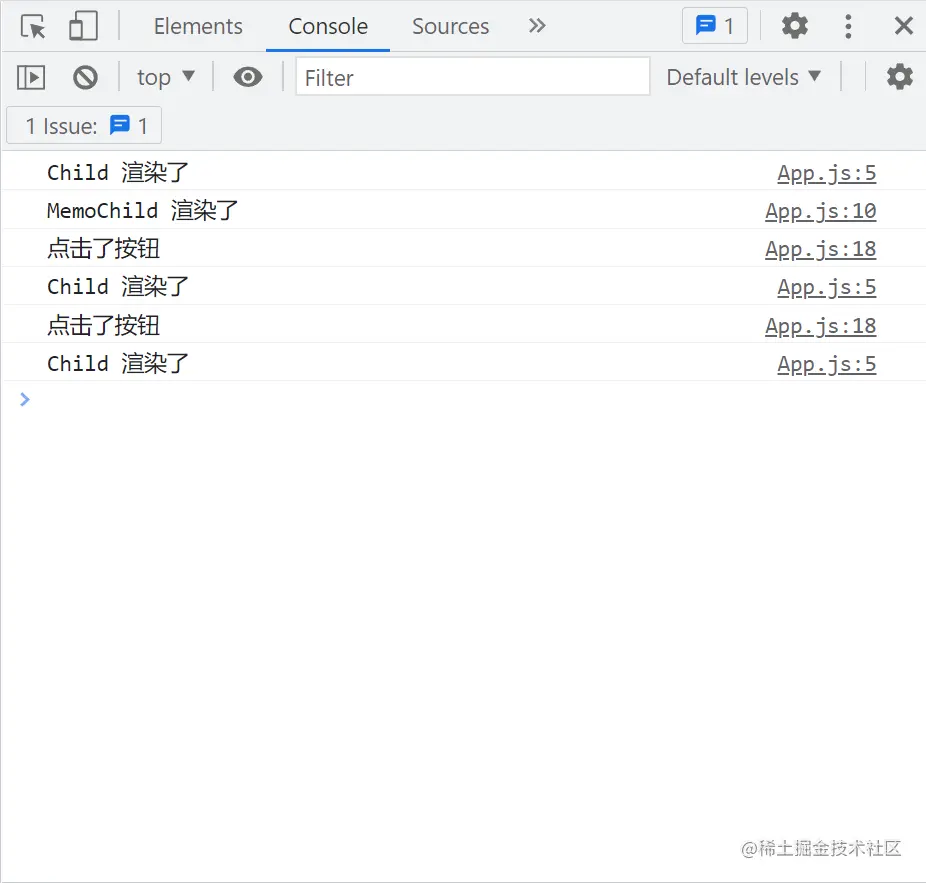Switch to the Elements tab
The image size is (926, 883).
[198, 27]
